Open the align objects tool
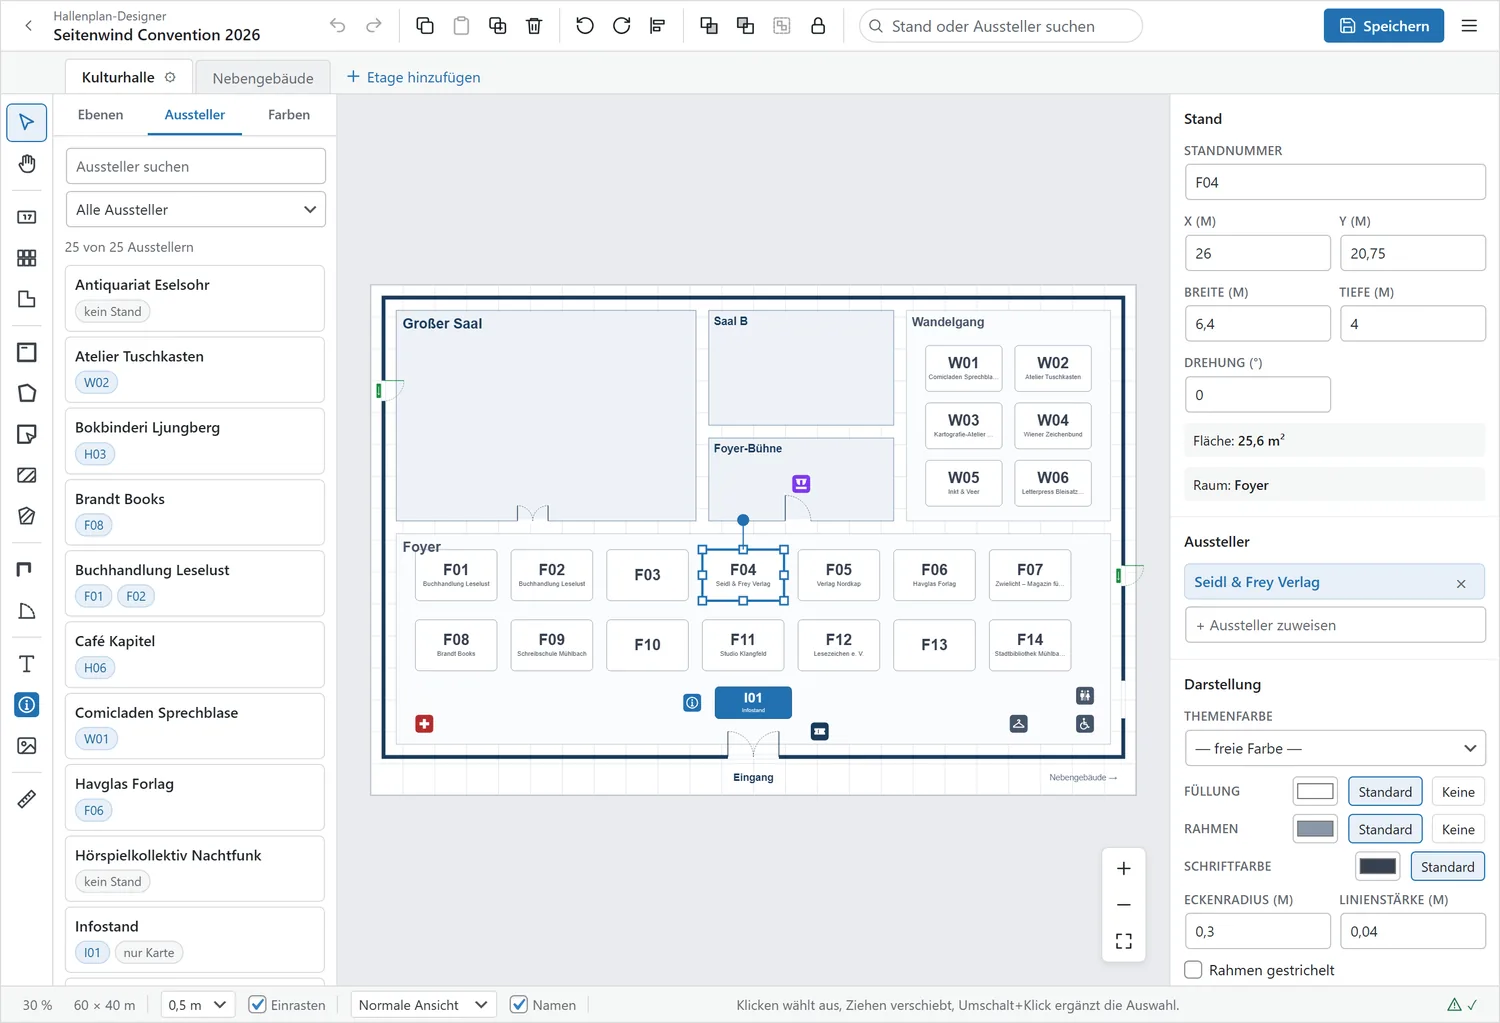The width and height of the screenshot is (1500, 1023). (658, 26)
